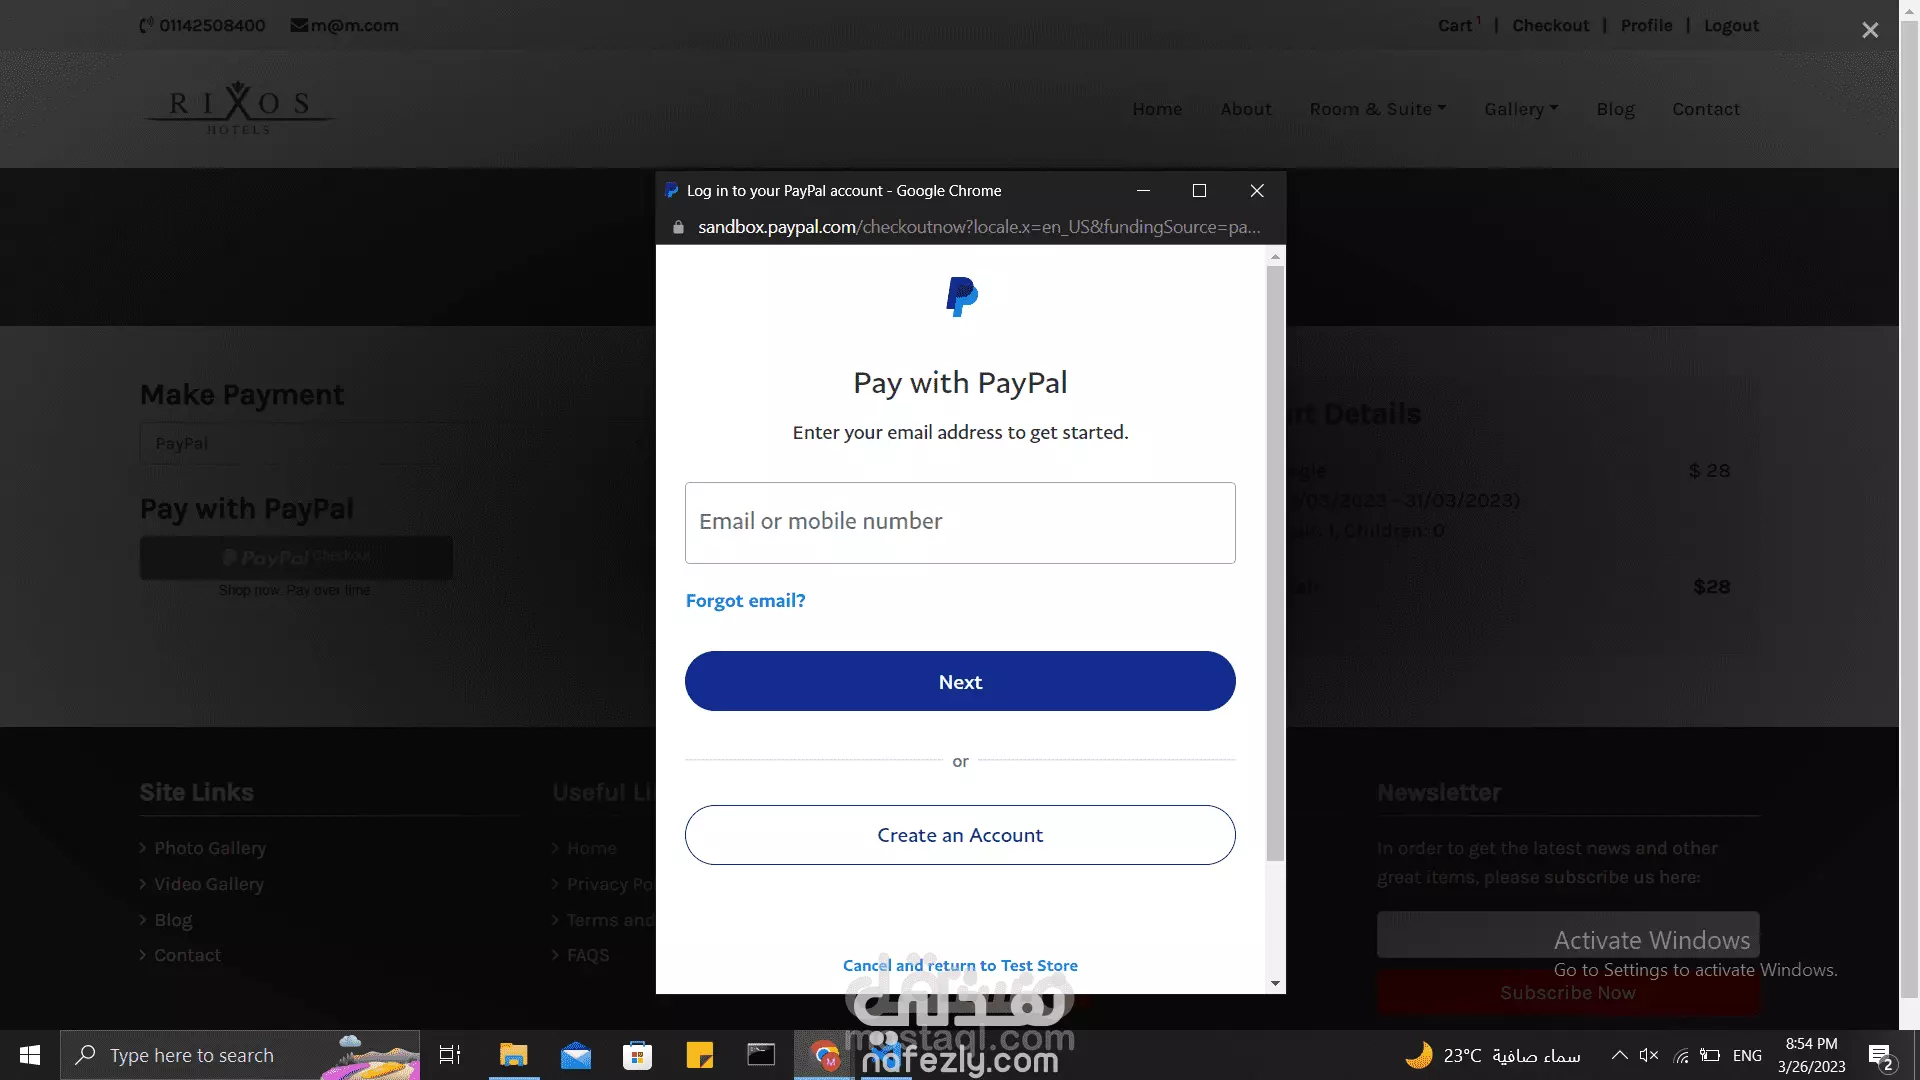This screenshot has height=1080, width=1920.
Task: Click the Rixos Hotels logo
Action: (x=238, y=108)
